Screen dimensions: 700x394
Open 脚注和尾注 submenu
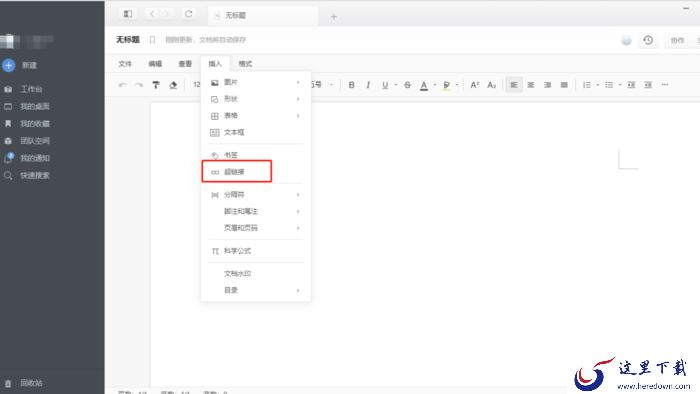[256, 211]
